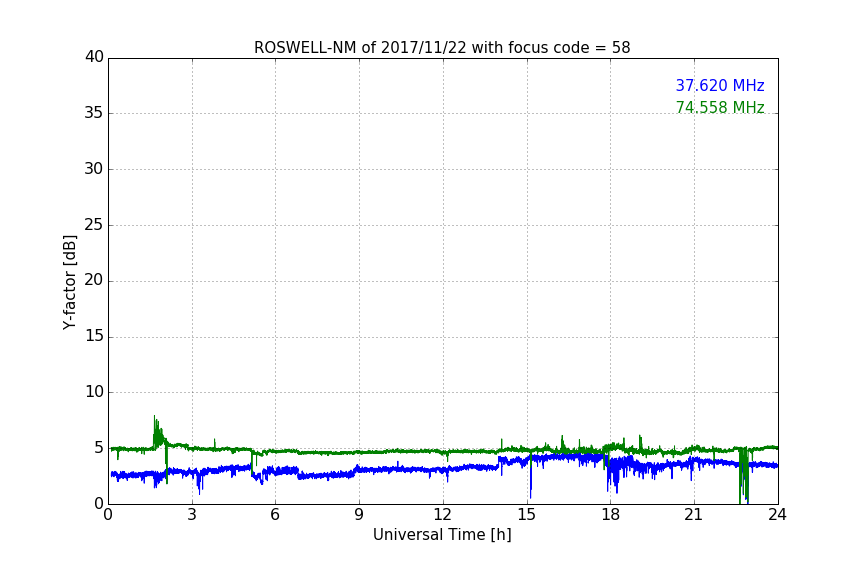The image size is (864, 576).
Task: Click the x-axis tick label '3'
Action: [x=192, y=515]
